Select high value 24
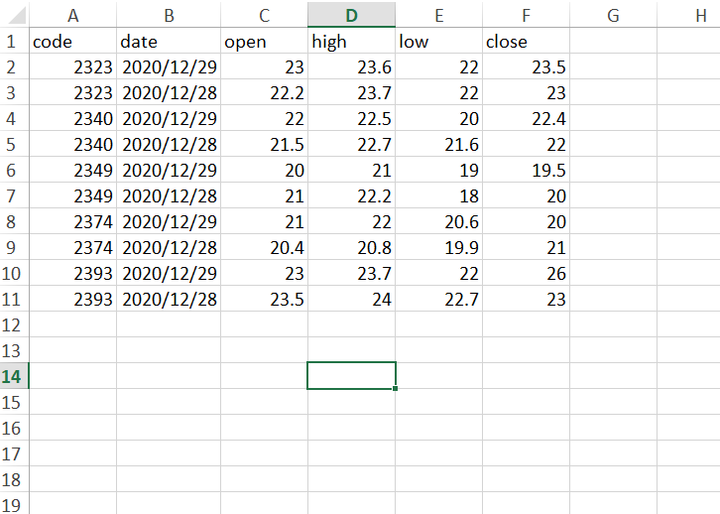 click(351, 299)
